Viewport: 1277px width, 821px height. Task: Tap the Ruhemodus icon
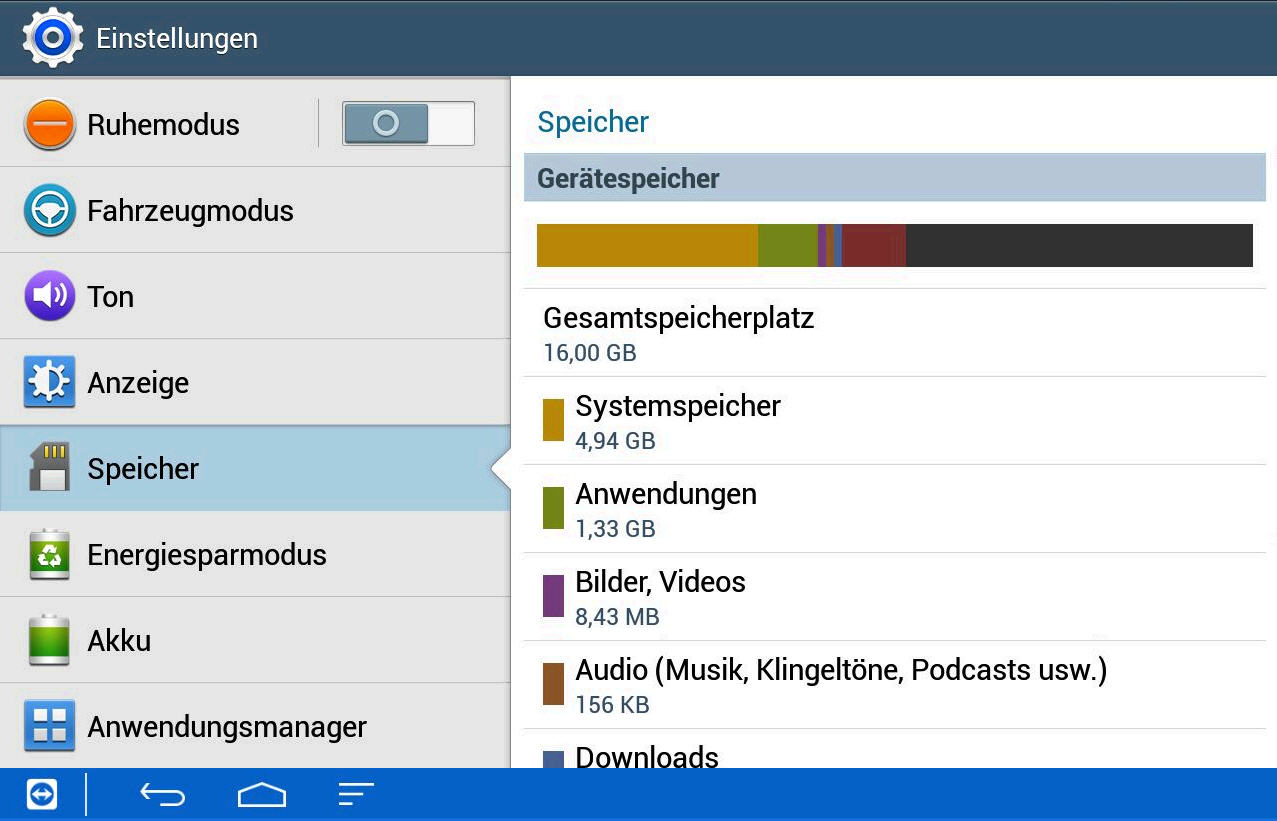pyautogui.click(x=49, y=125)
